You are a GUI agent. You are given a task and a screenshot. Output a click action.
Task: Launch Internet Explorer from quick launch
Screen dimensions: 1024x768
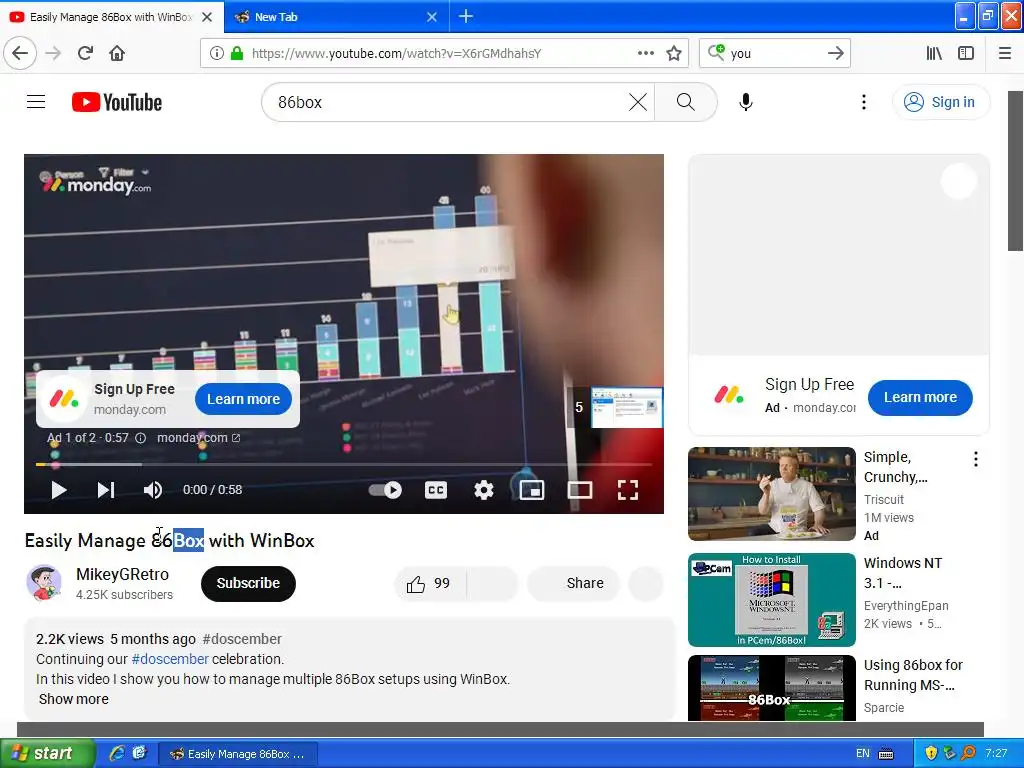[117, 753]
